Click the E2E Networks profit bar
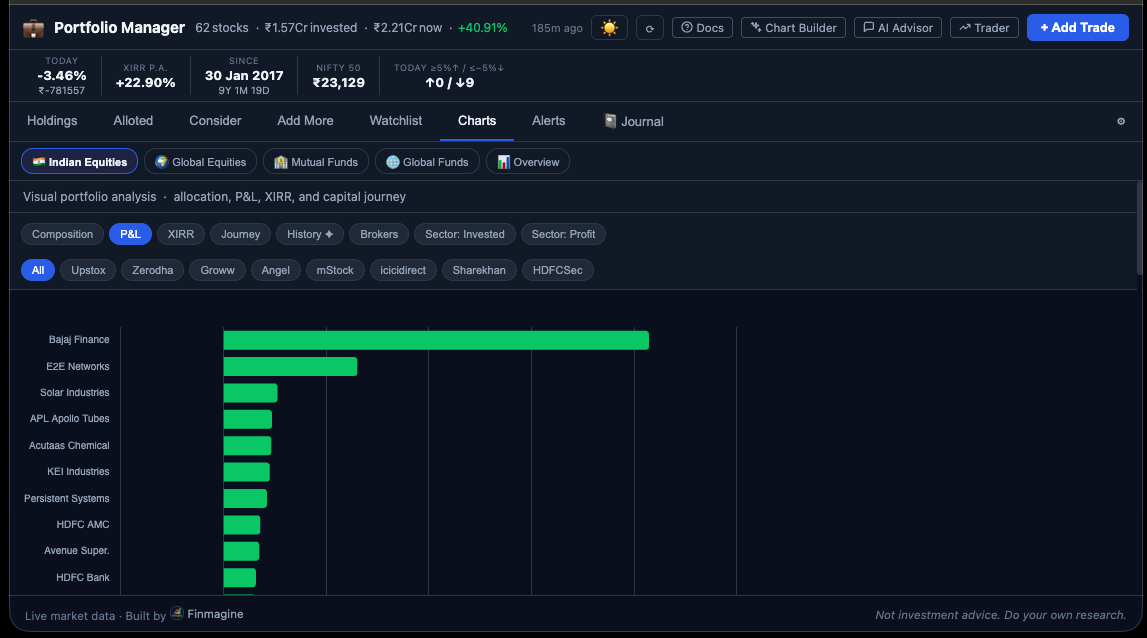The image size is (1147, 638). [x=290, y=367]
